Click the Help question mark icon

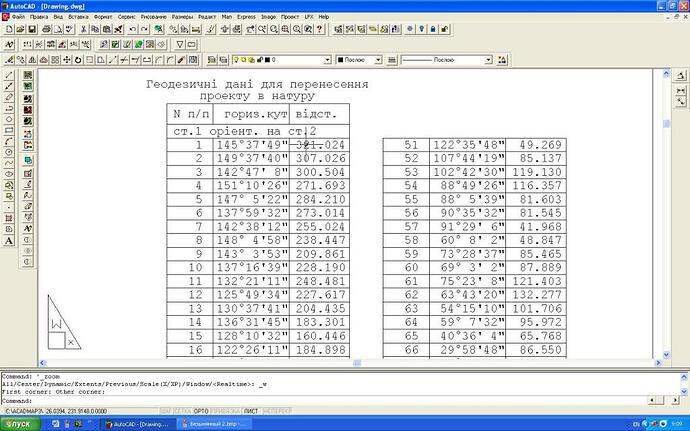320,29
